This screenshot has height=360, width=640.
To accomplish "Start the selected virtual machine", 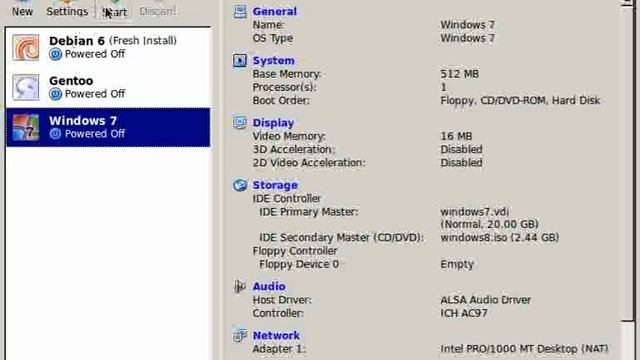I will coord(115,9).
